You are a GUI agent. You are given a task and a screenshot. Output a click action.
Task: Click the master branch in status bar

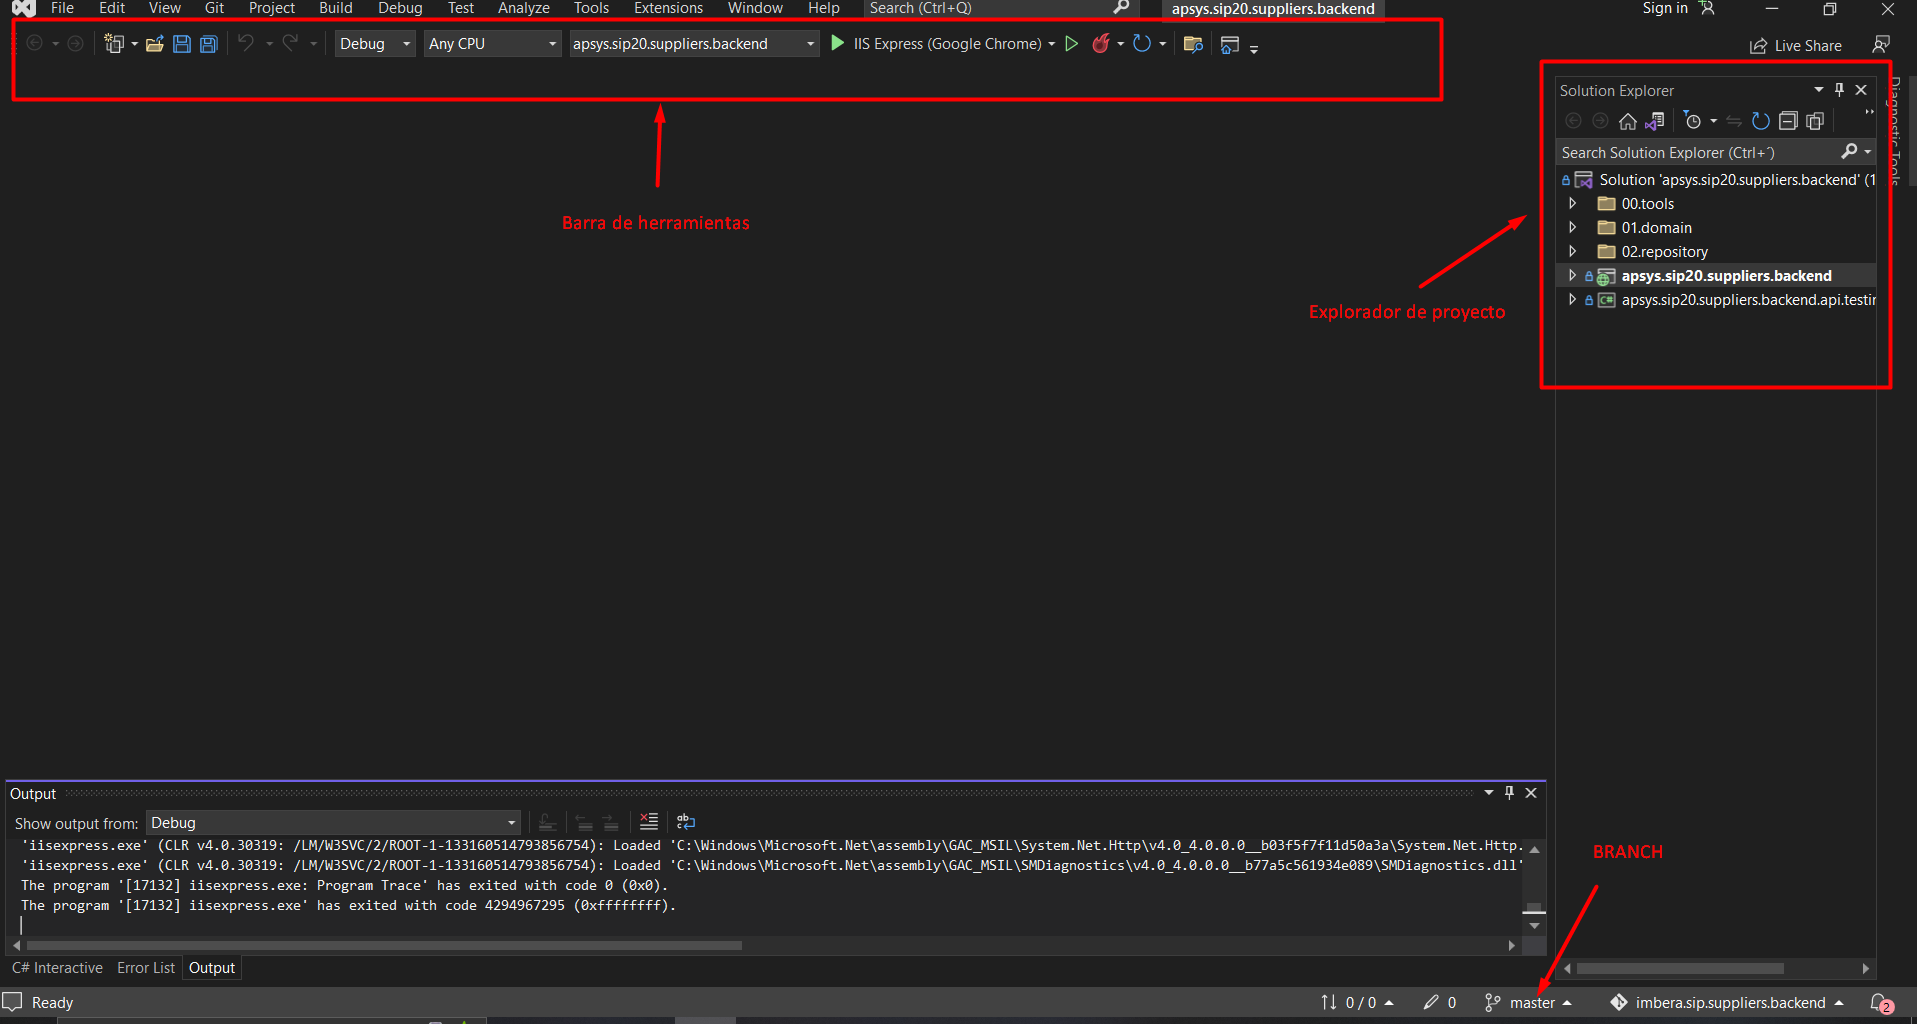click(x=1530, y=1003)
